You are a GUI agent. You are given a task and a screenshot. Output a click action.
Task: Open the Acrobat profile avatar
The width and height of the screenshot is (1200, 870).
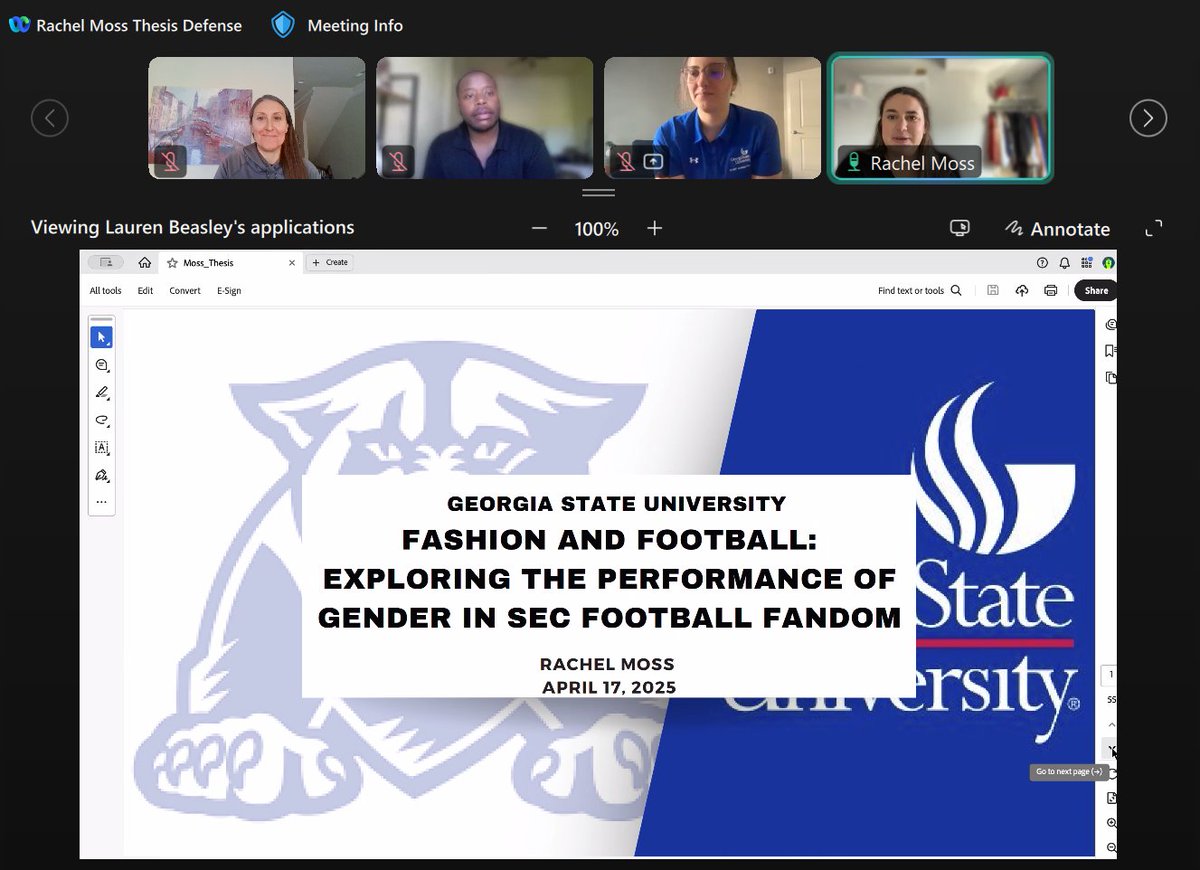pyautogui.click(x=1108, y=263)
